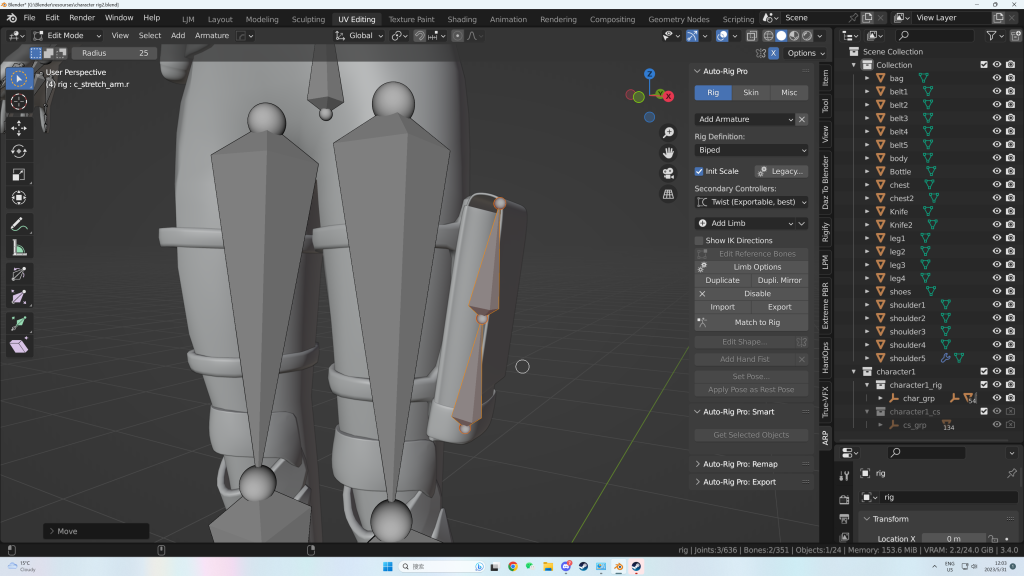
Task: Uncheck character1 collection checkbox
Action: coord(984,372)
